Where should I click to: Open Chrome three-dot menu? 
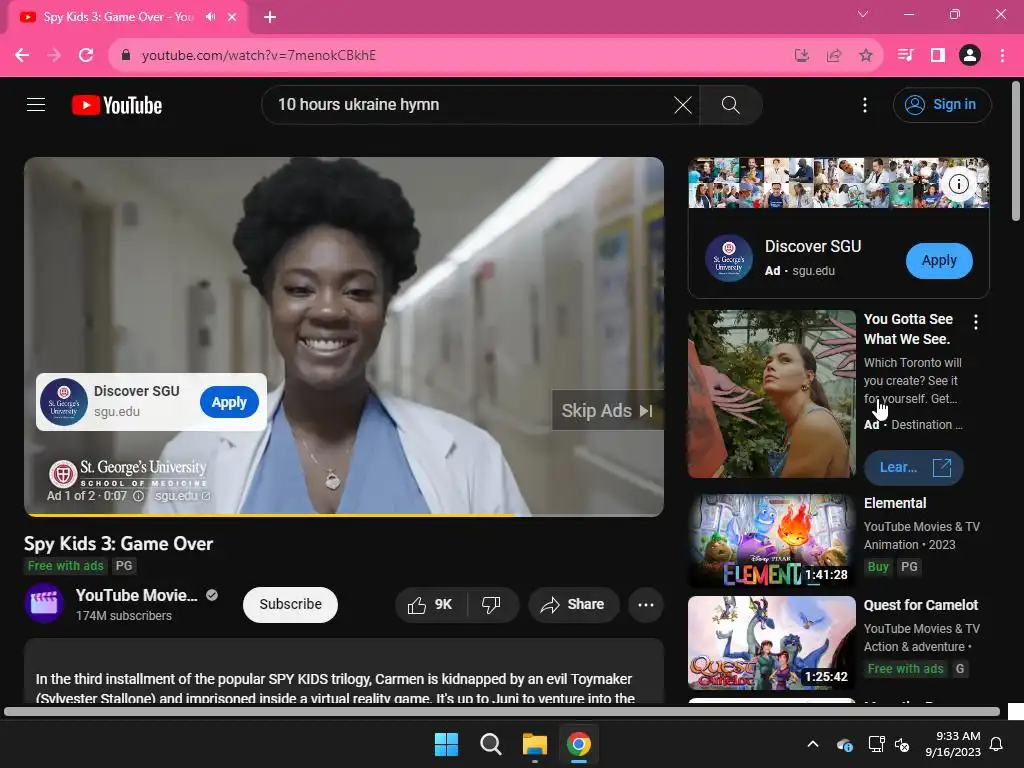click(1002, 55)
